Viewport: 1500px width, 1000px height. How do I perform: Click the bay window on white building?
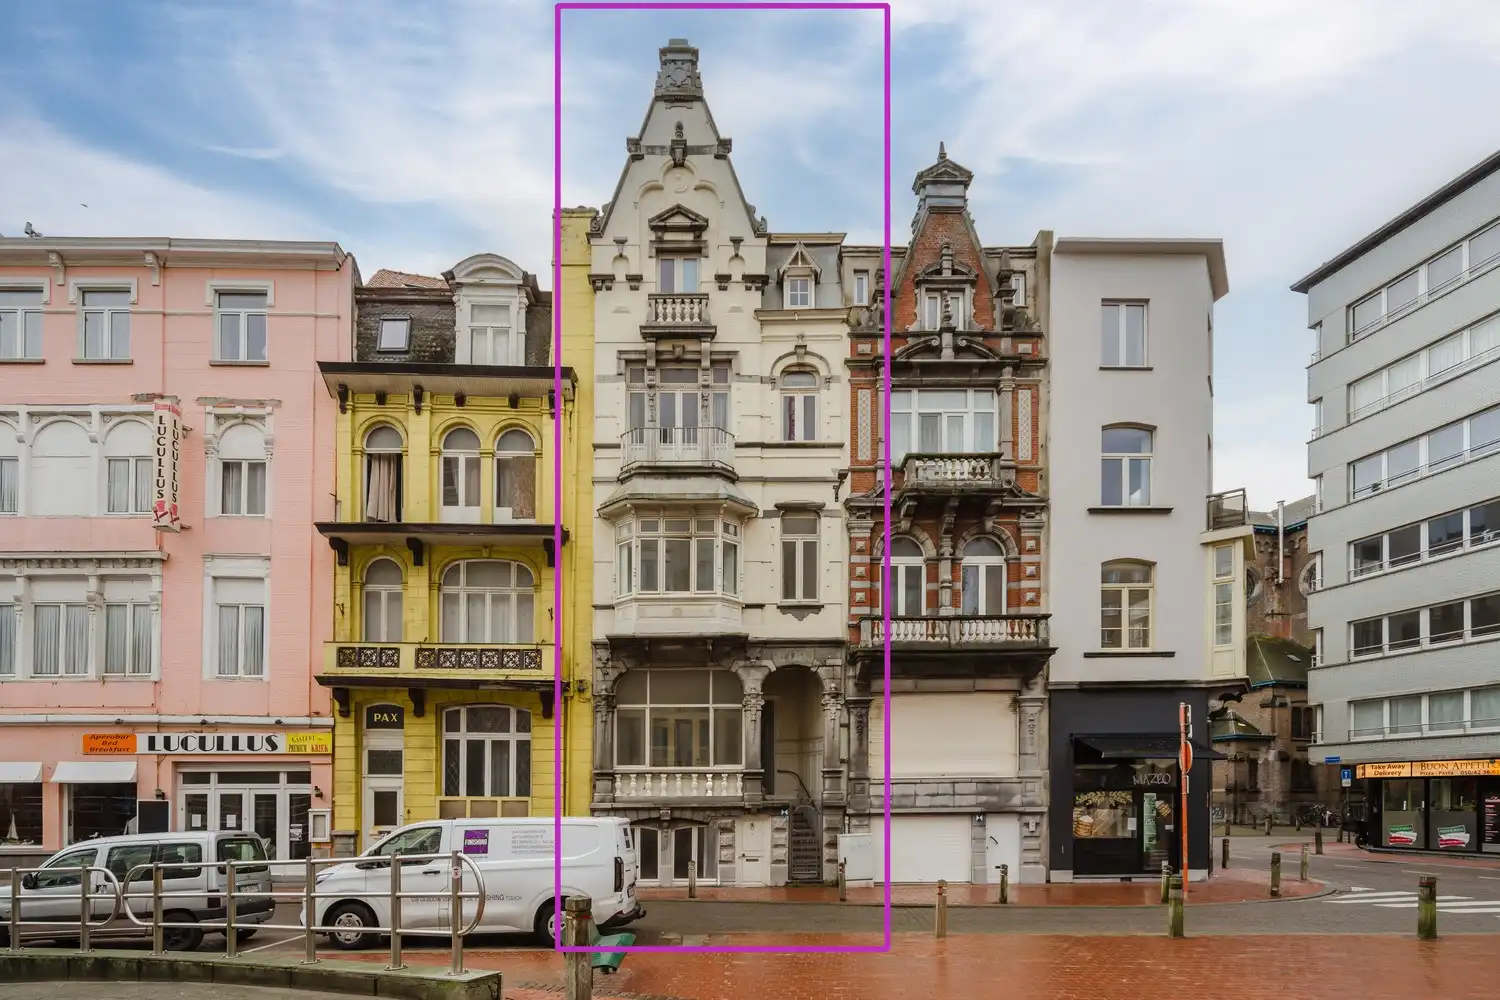[x=677, y=555]
